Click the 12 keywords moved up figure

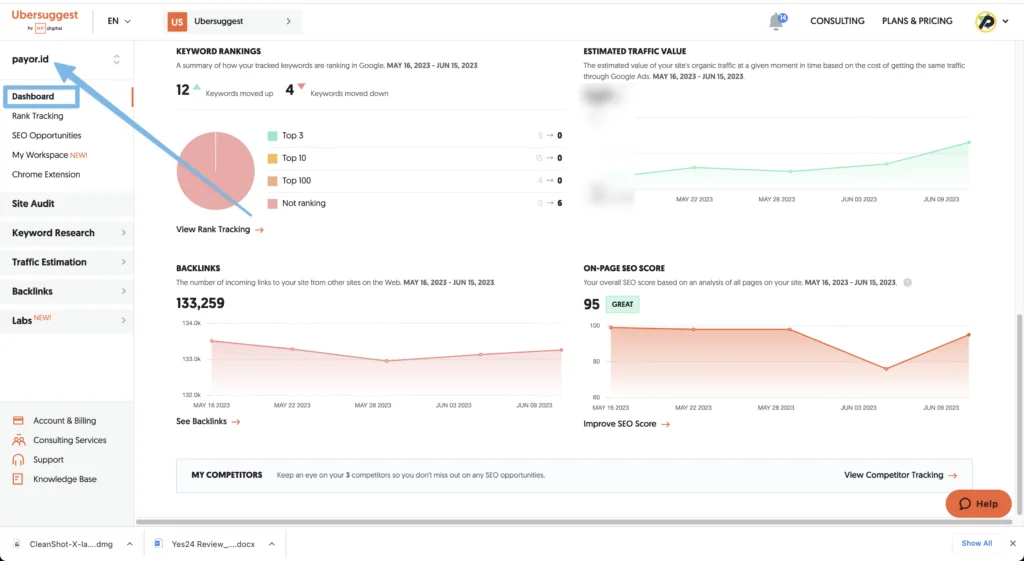(x=182, y=90)
